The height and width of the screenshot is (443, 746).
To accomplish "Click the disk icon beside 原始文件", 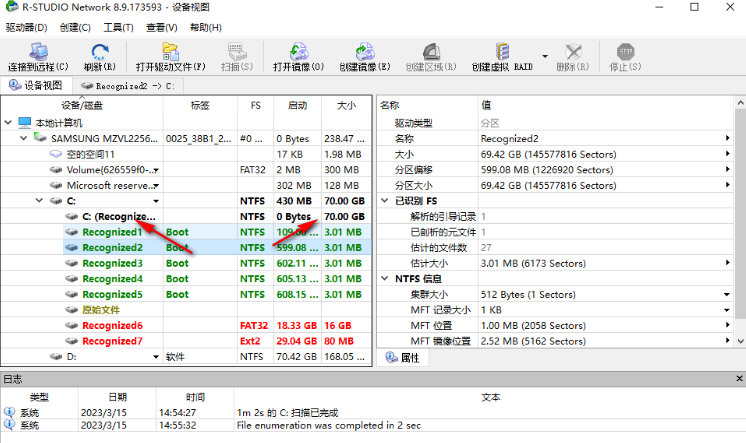I will point(71,310).
